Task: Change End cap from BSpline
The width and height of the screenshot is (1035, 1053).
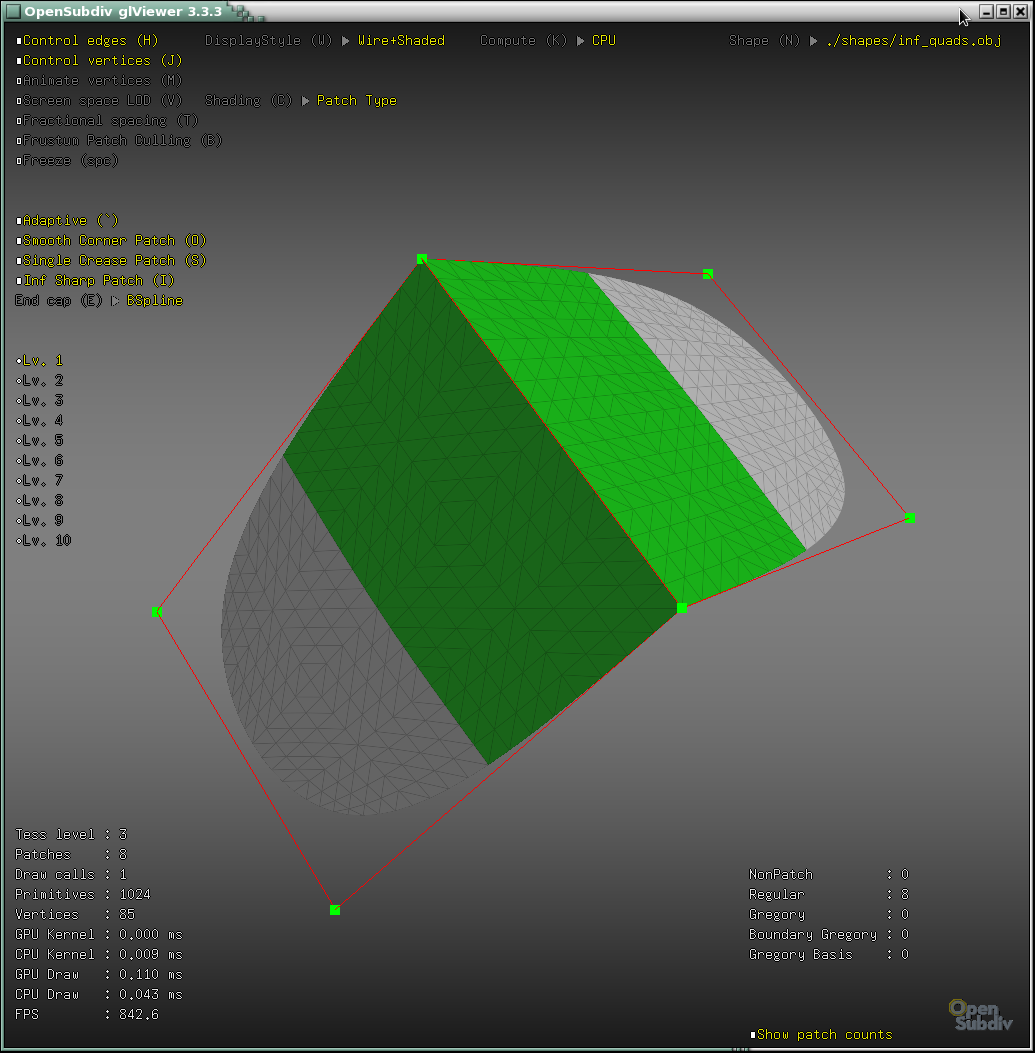Action: tap(155, 300)
